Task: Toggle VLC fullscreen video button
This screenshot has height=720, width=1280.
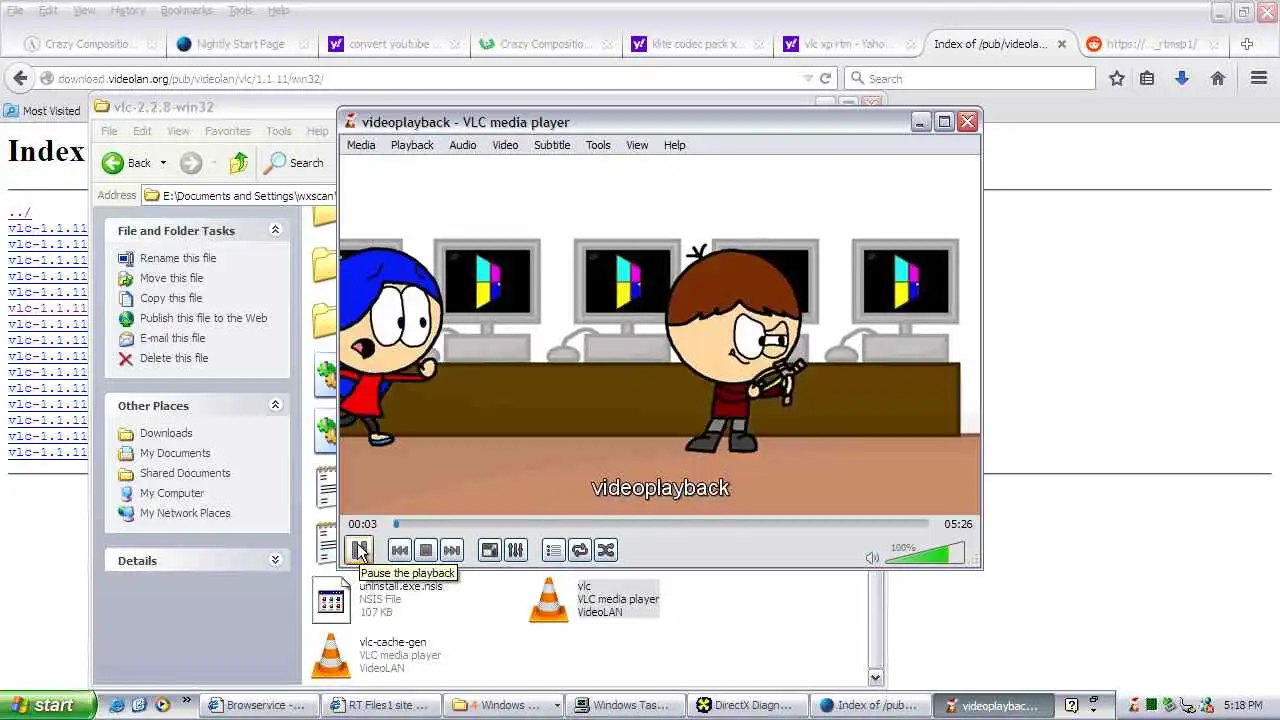Action: 489,550
